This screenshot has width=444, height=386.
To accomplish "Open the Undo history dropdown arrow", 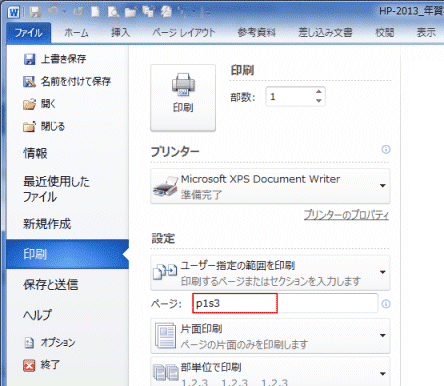I will [64, 12].
